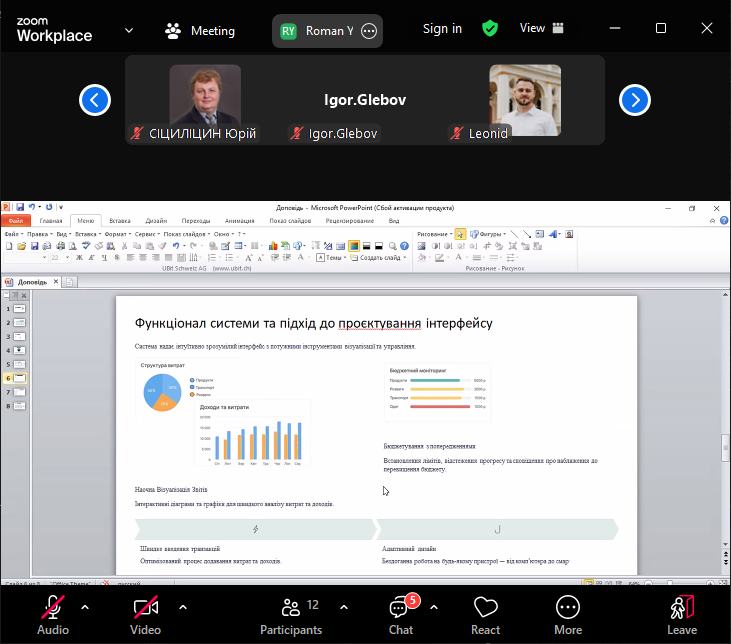Screen dimensions: 731x644
Task: Open the React emoji menu
Action: 486,612
